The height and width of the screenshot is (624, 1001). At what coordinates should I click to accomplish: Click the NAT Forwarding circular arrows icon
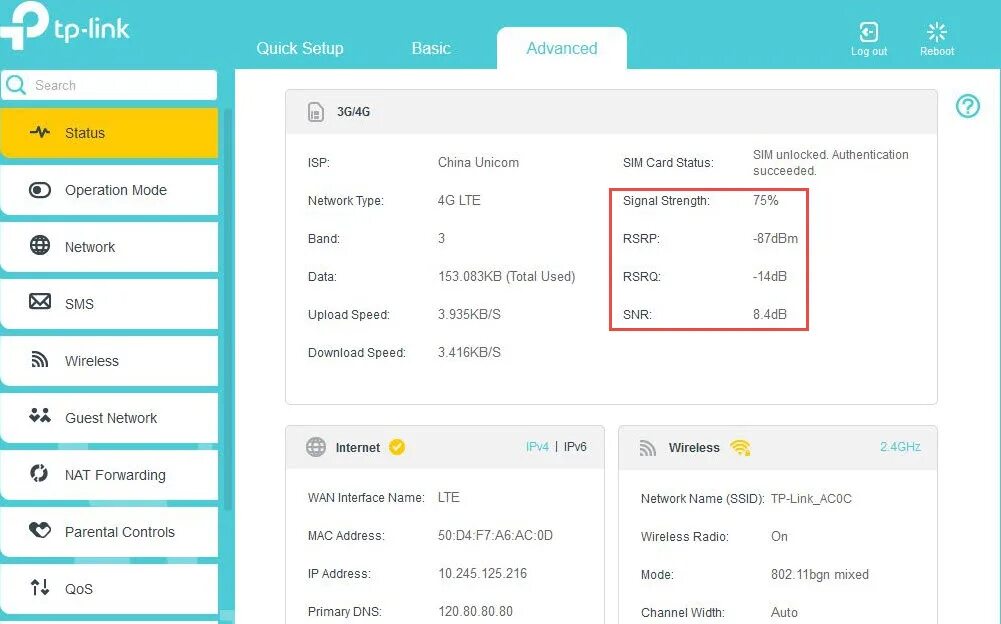[x=39, y=473]
